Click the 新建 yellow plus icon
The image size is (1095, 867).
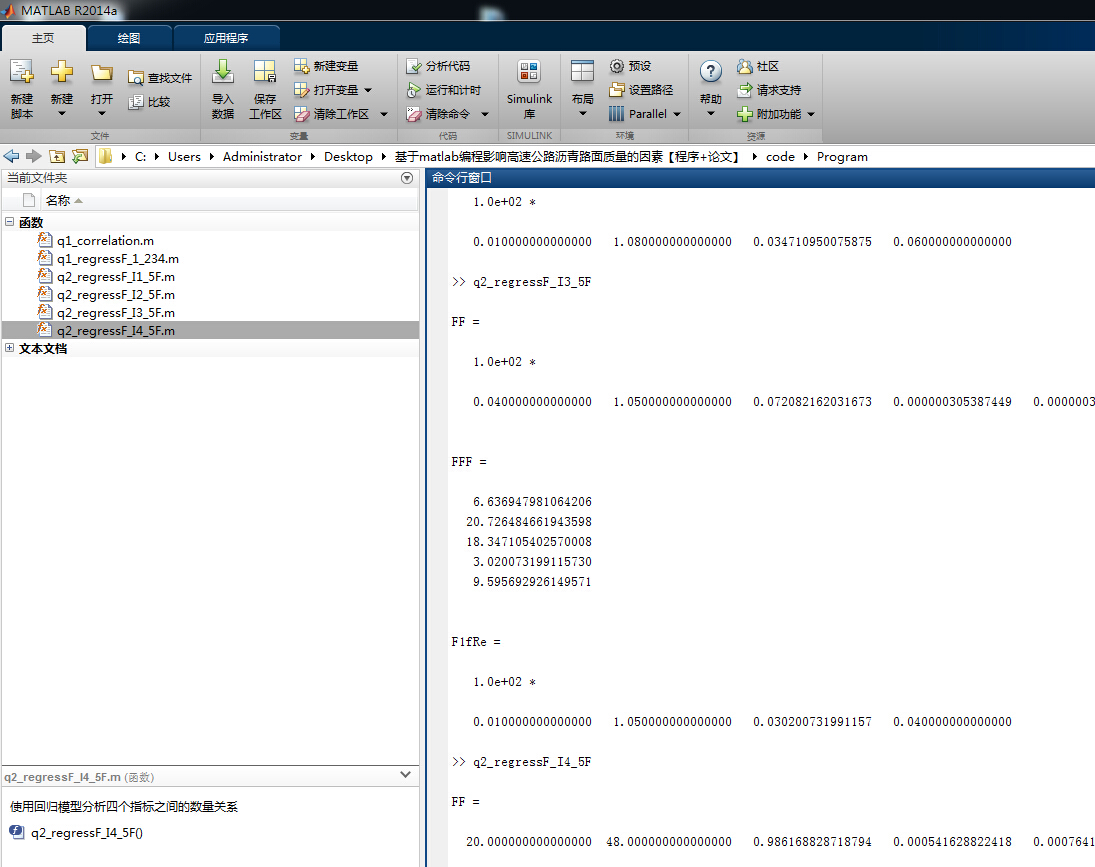[61, 72]
